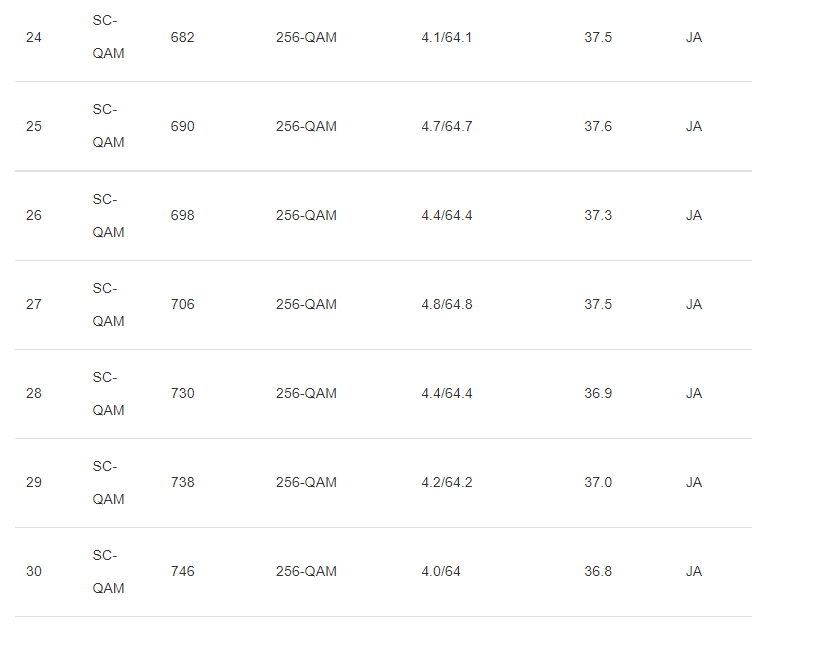Select the 36.8 value in last row
This screenshot has width=819, height=645.
[598, 572]
